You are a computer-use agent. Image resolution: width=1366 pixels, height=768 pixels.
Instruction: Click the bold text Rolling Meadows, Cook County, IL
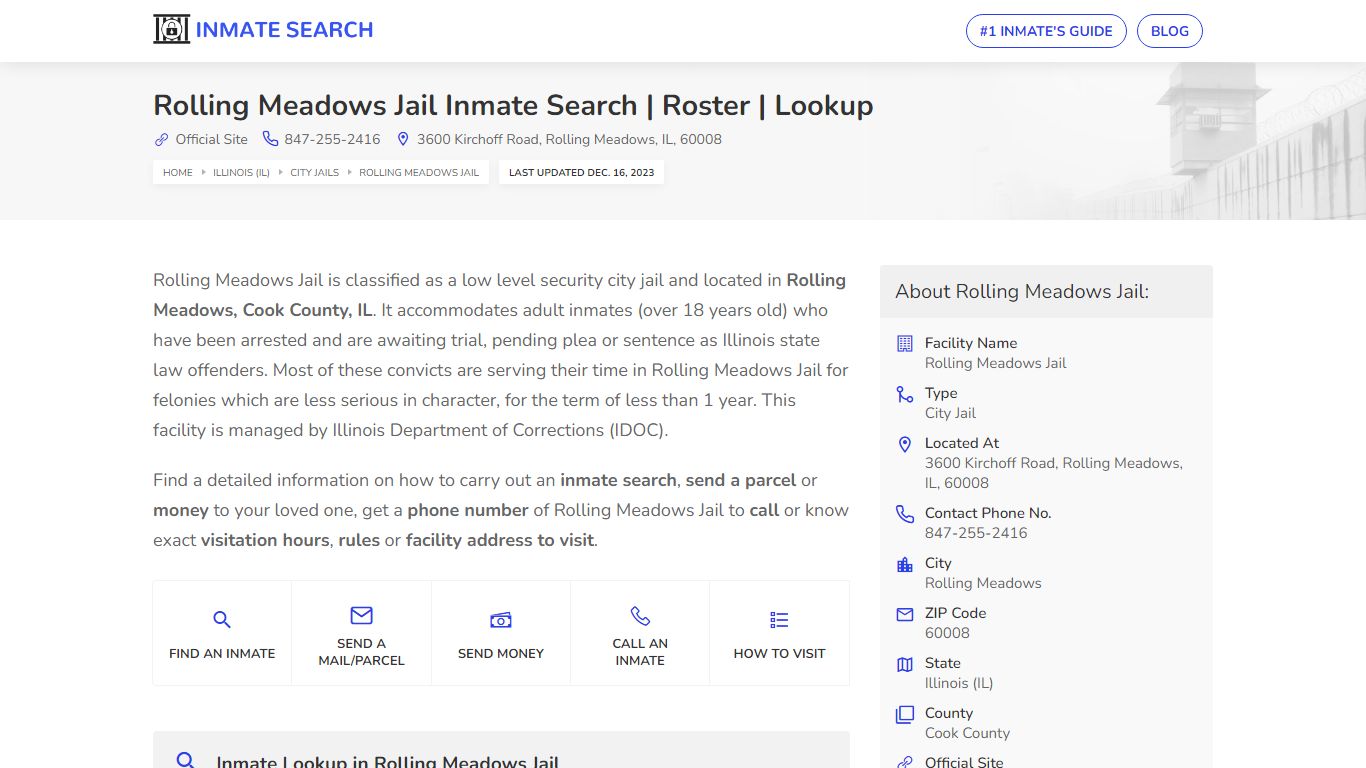pyautogui.click(x=499, y=295)
